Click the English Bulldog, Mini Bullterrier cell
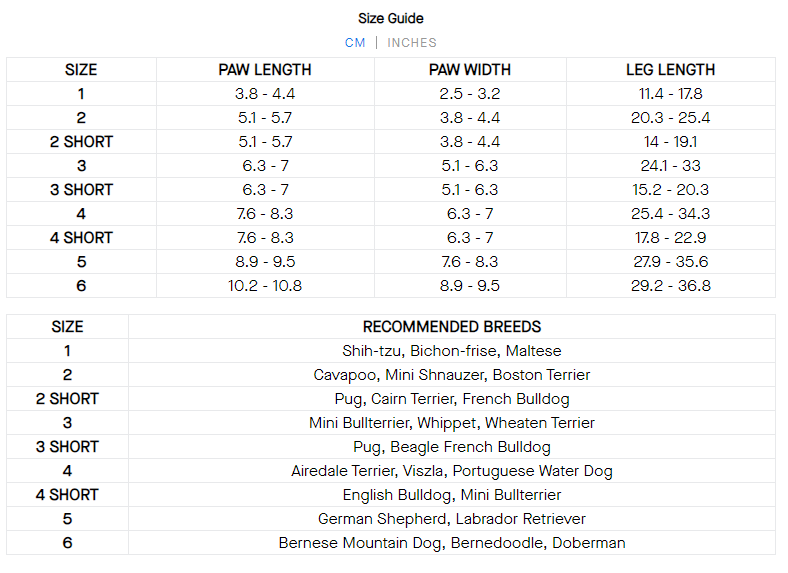 coord(452,495)
